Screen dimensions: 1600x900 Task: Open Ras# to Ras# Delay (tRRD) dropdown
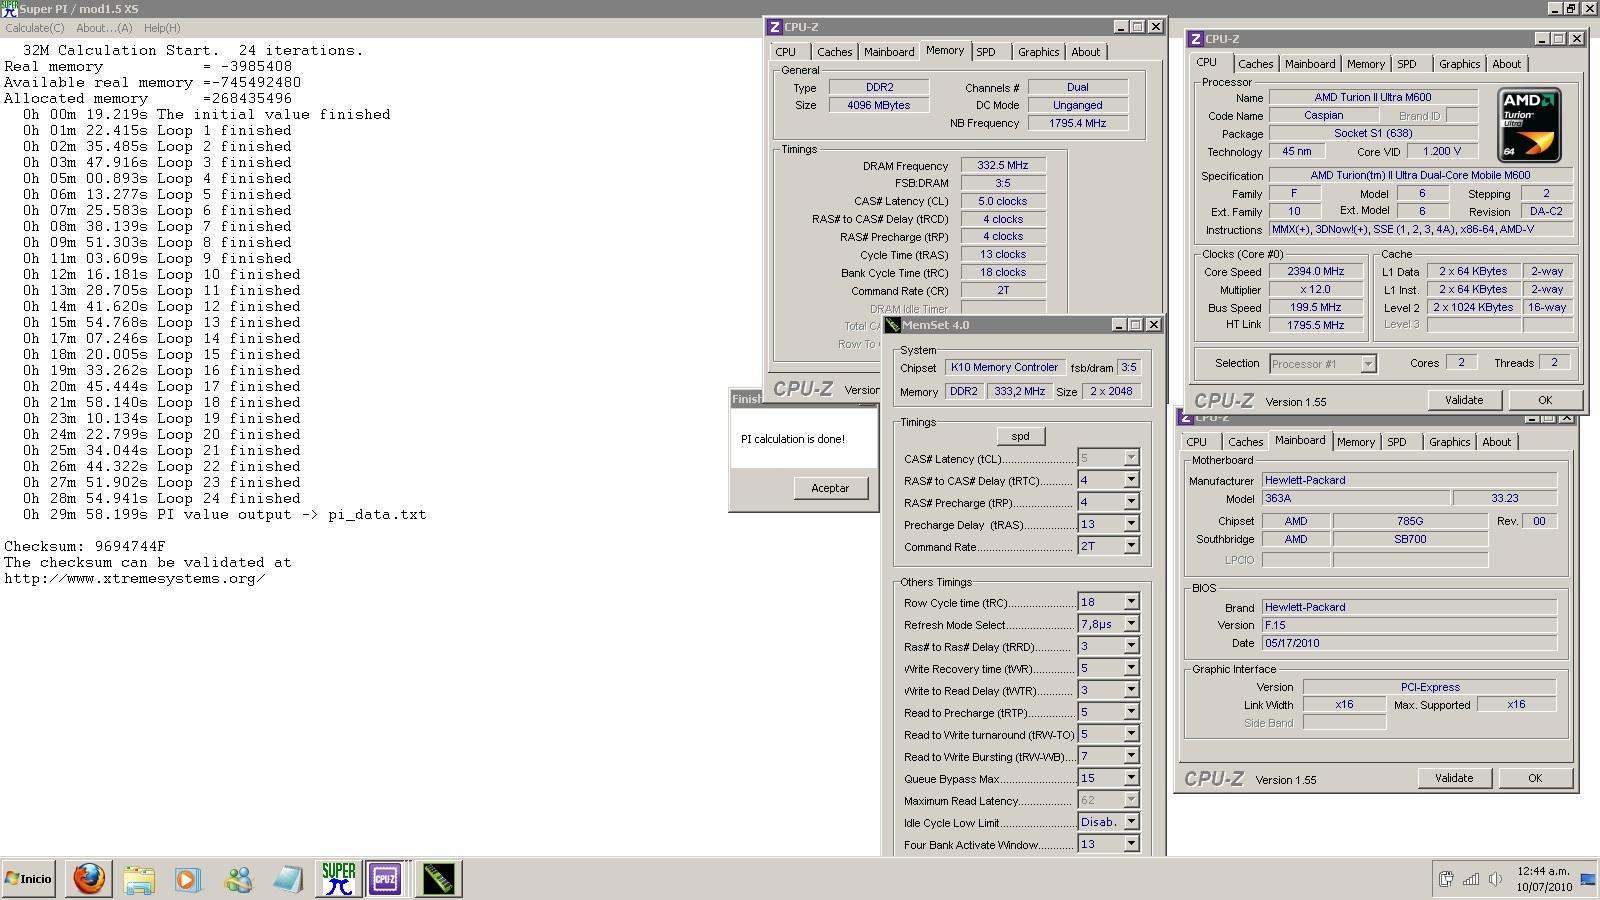coord(1131,646)
